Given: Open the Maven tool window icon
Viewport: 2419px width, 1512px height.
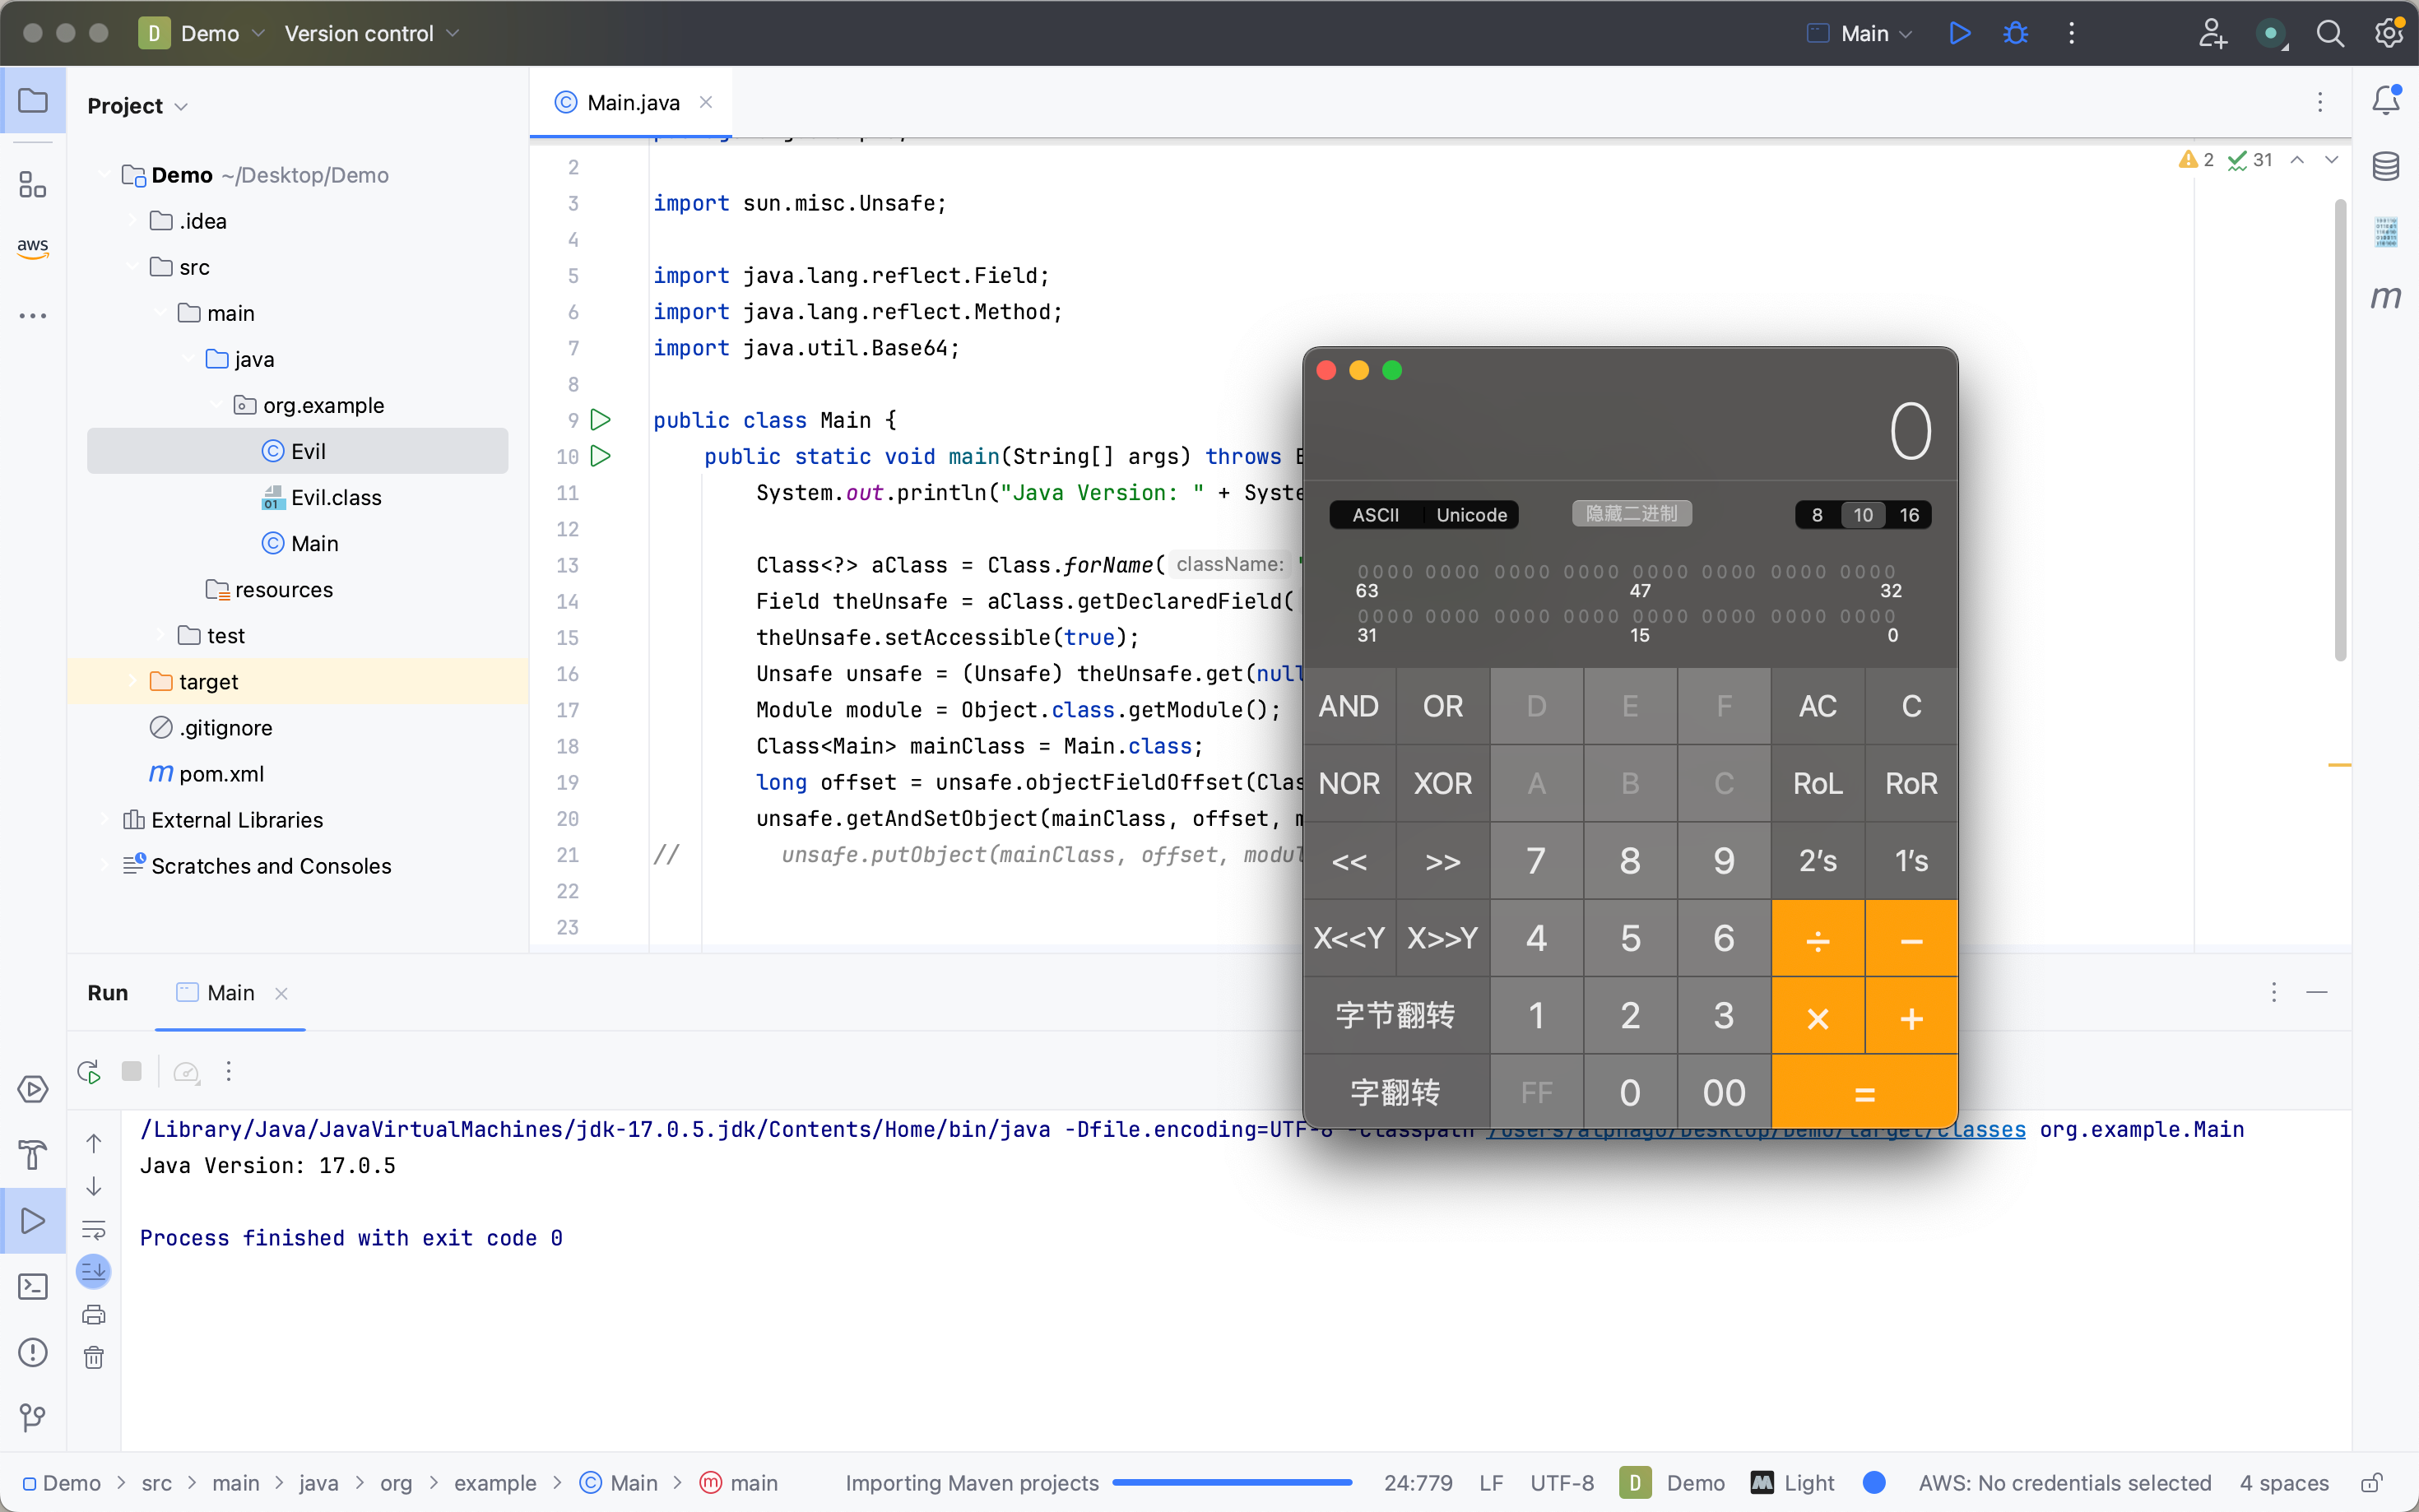Looking at the screenshot, I should [2386, 297].
